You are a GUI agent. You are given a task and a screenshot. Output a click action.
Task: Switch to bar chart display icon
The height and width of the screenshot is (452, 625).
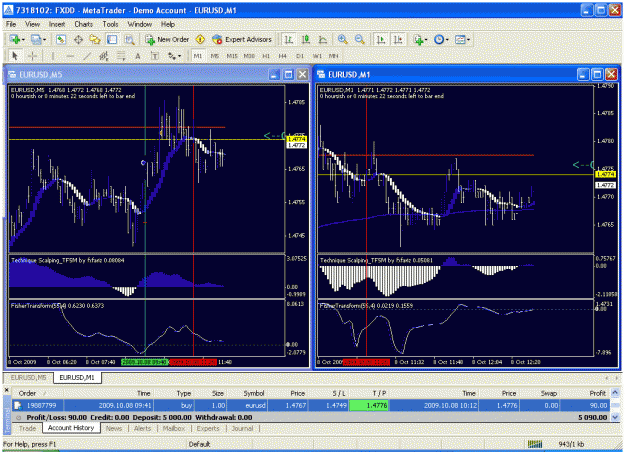click(289, 39)
